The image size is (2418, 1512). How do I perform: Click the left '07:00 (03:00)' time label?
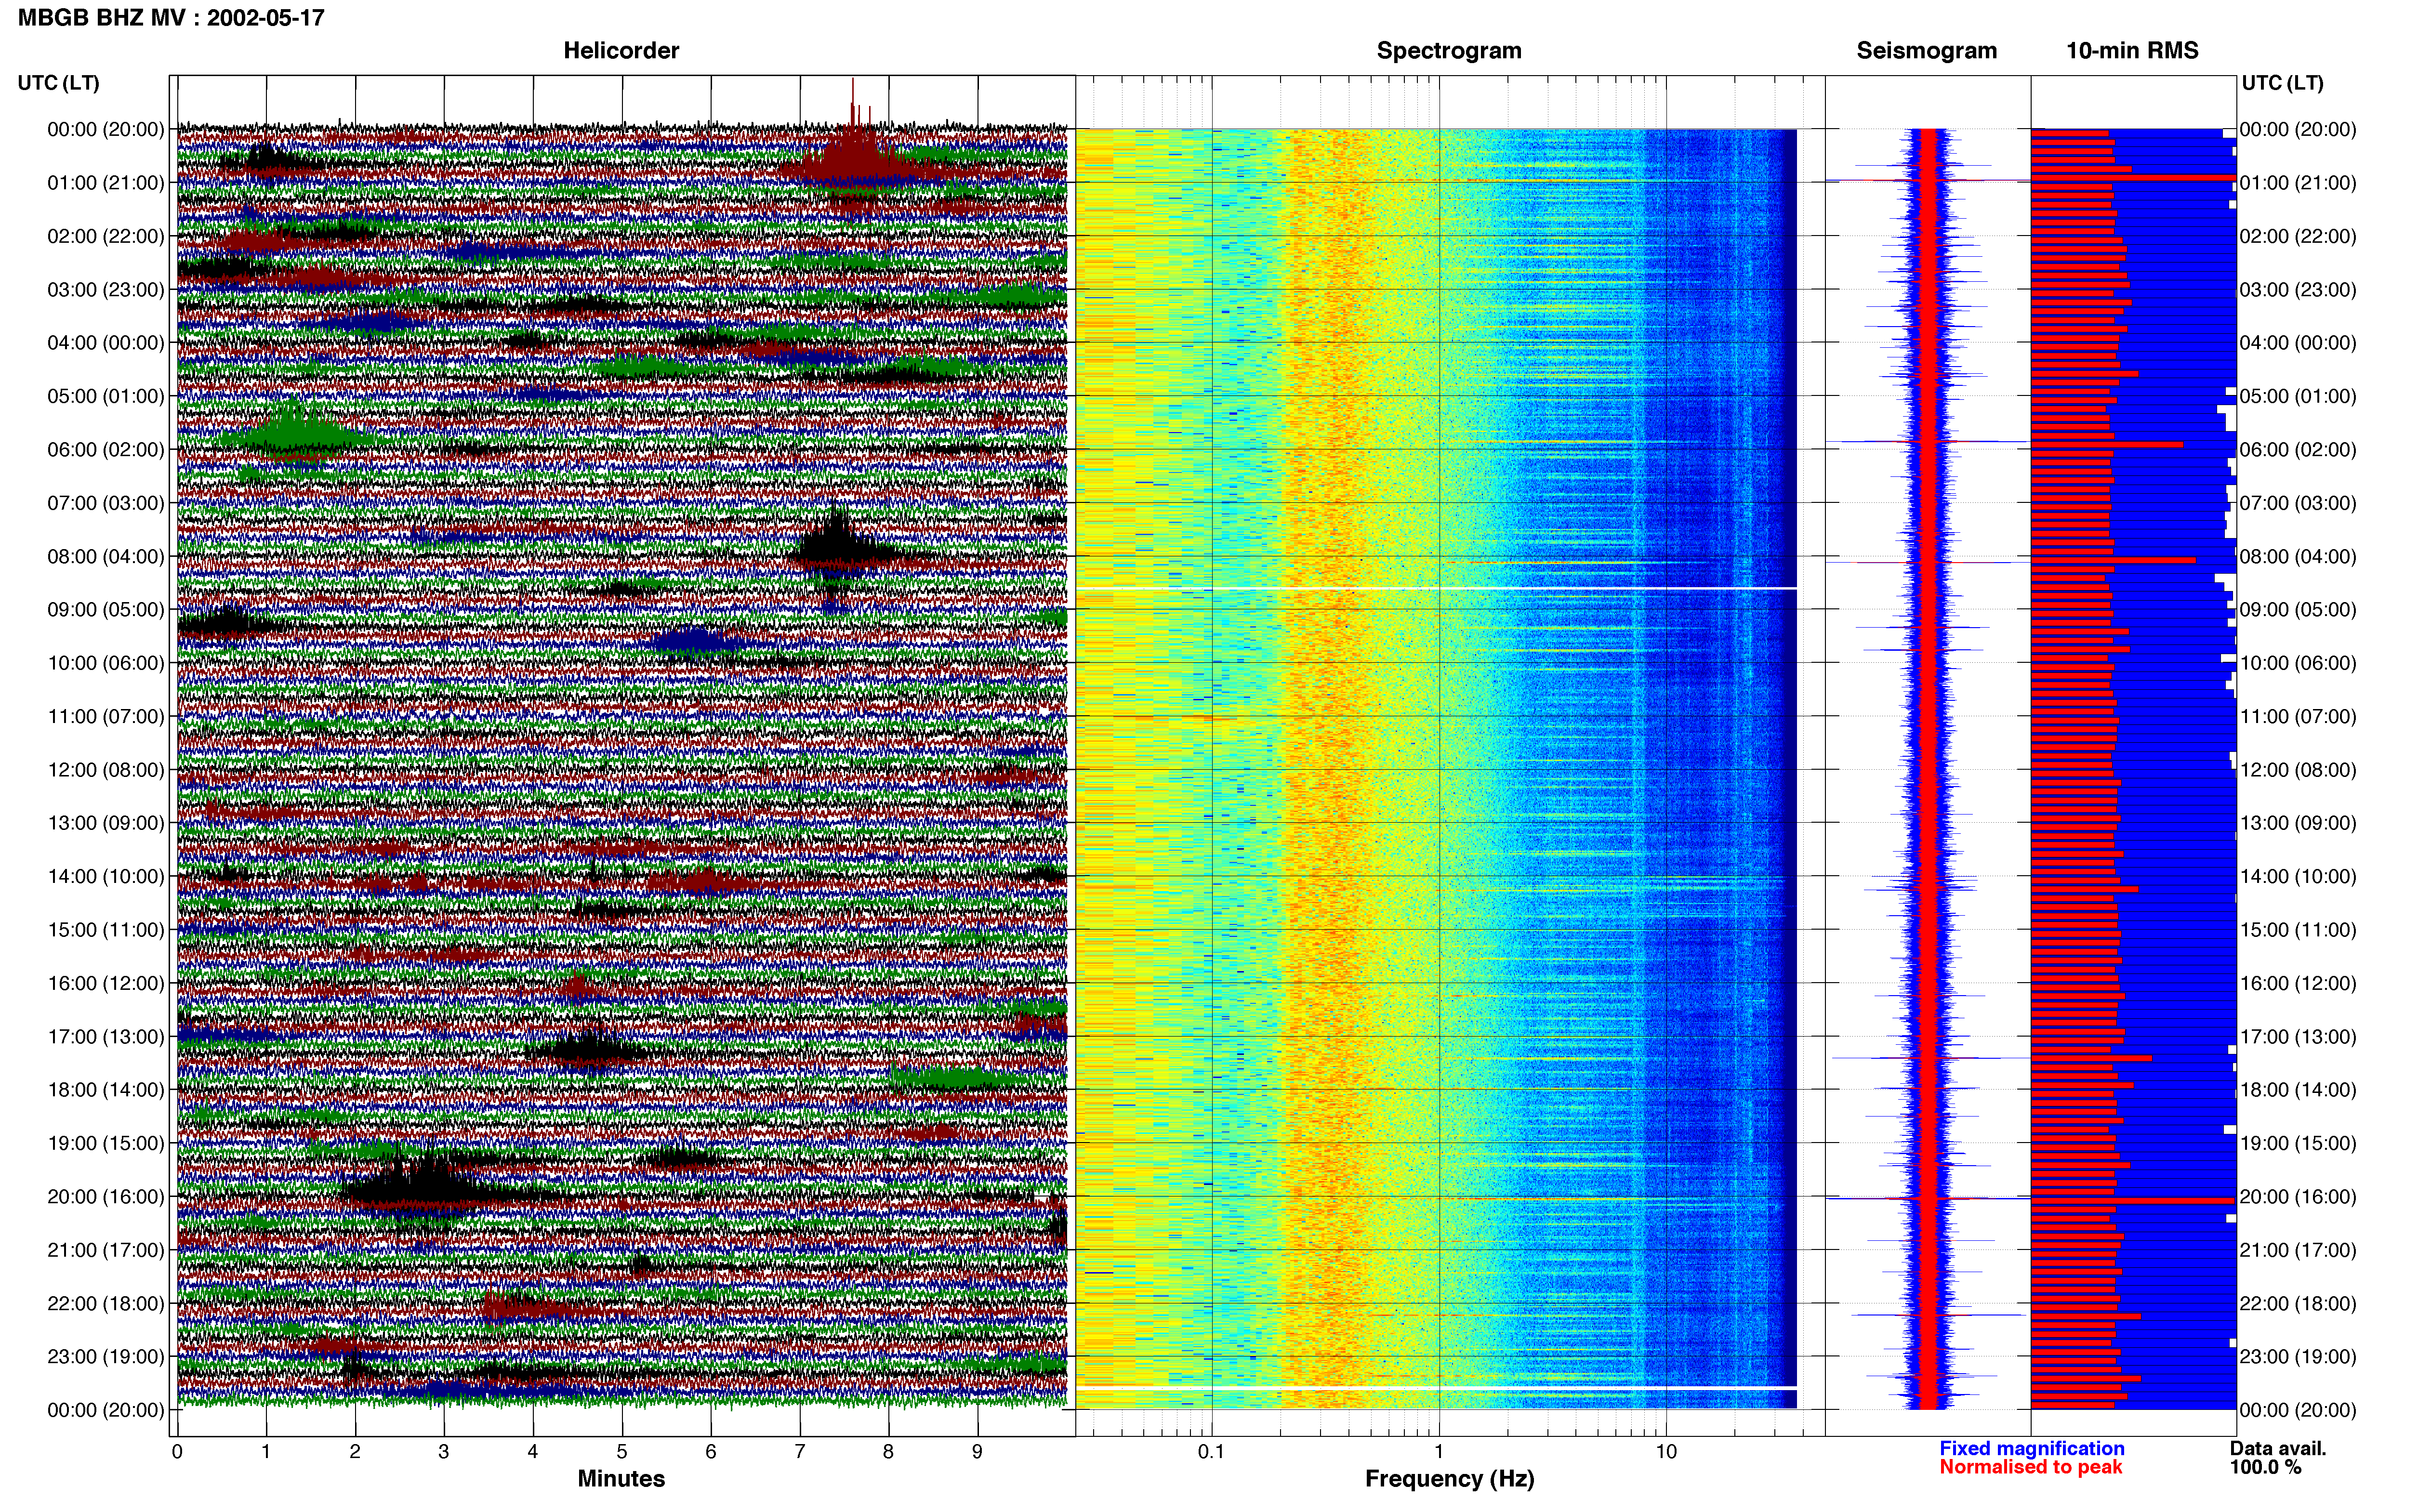(105, 502)
